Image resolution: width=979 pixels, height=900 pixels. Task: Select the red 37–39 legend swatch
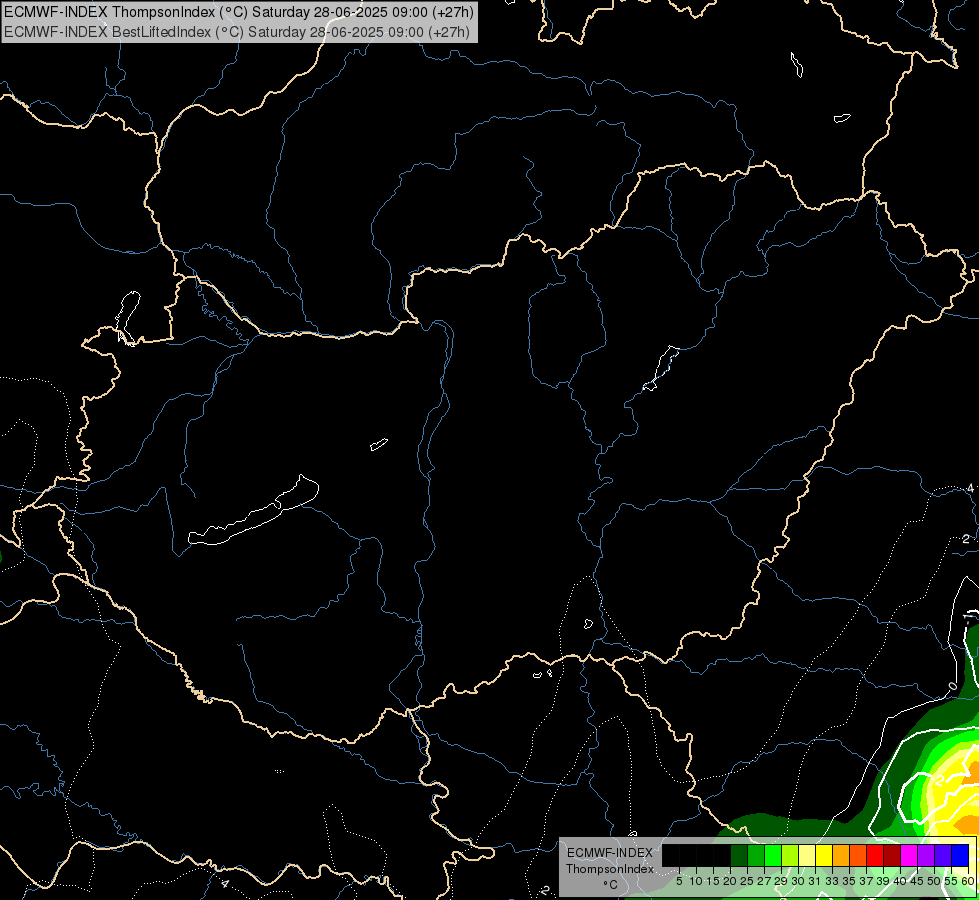click(x=875, y=855)
